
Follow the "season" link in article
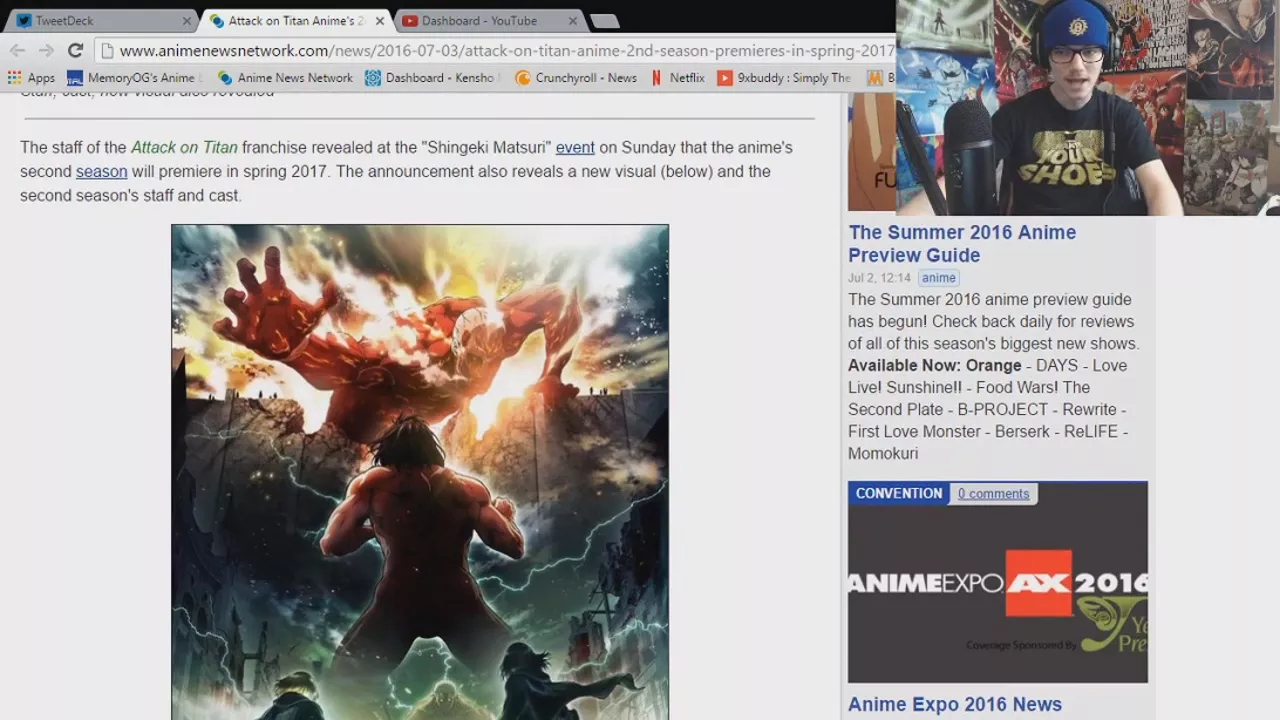pos(102,172)
